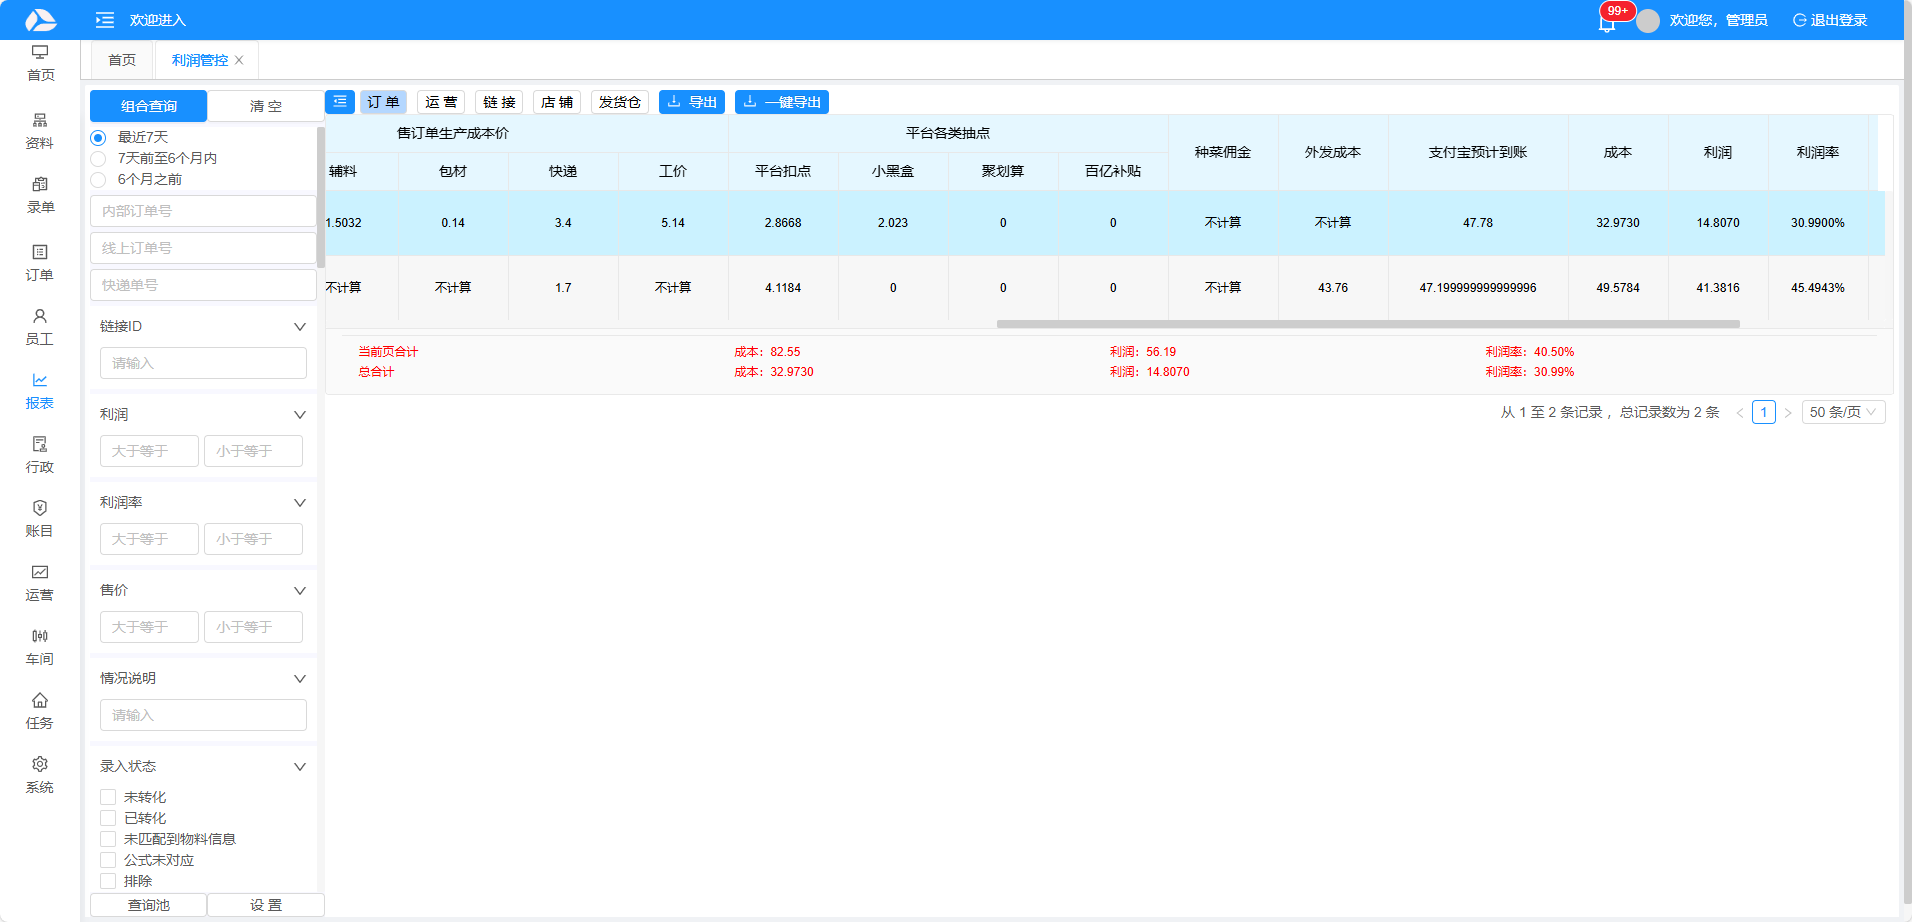Image resolution: width=1912 pixels, height=922 pixels.
Task: Open the 系统 system settings icon
Action: (x=40, y=774)
